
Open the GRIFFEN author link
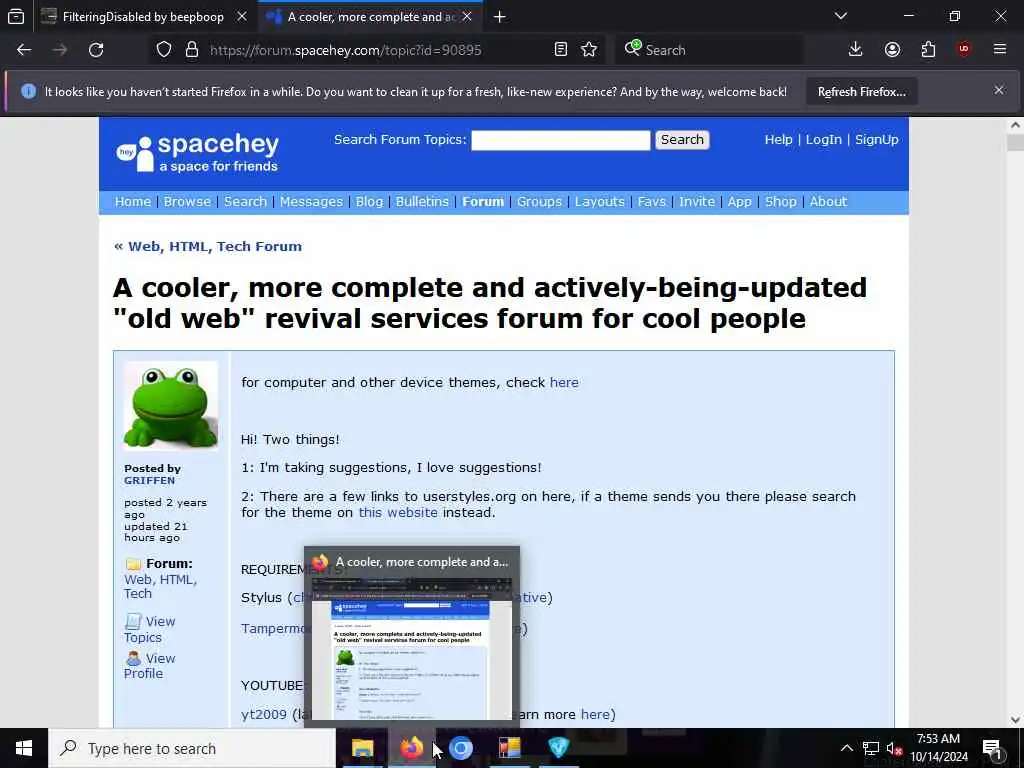pyautogui.click(x=150, y=480)
